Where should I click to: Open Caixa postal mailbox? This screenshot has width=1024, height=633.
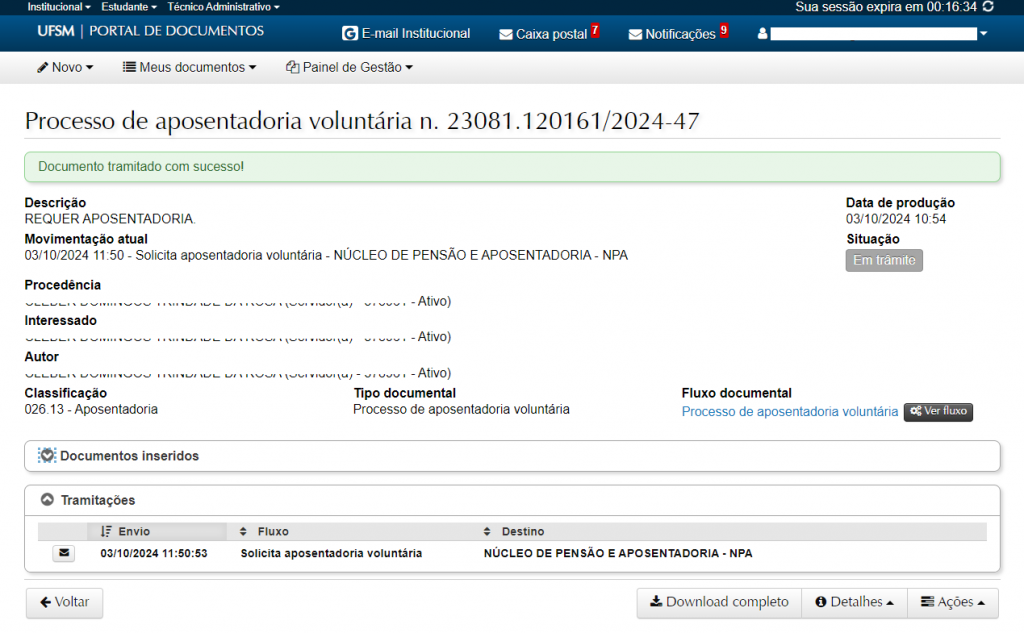544,34
